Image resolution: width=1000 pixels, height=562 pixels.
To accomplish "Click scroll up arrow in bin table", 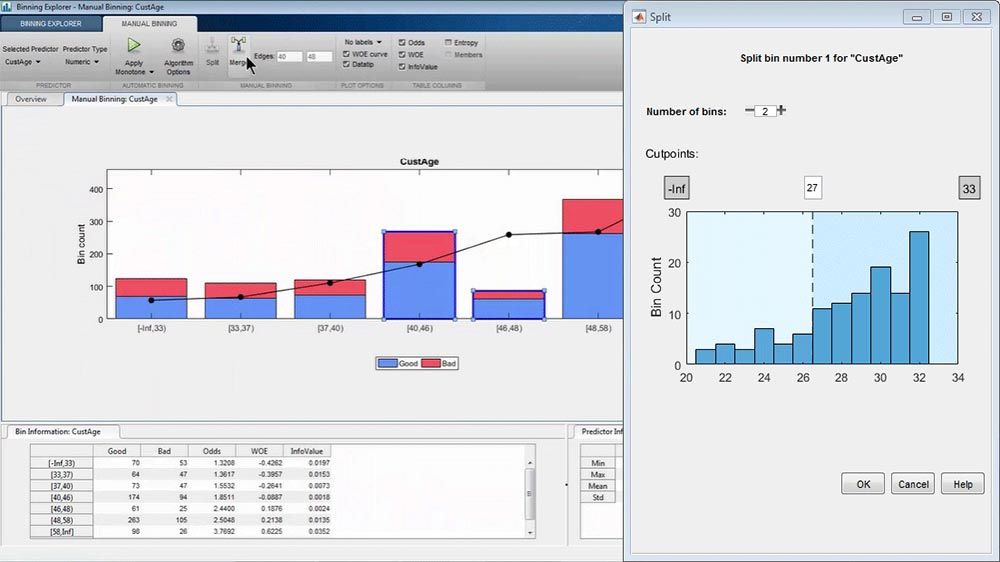I will click(x=530, y=463).
